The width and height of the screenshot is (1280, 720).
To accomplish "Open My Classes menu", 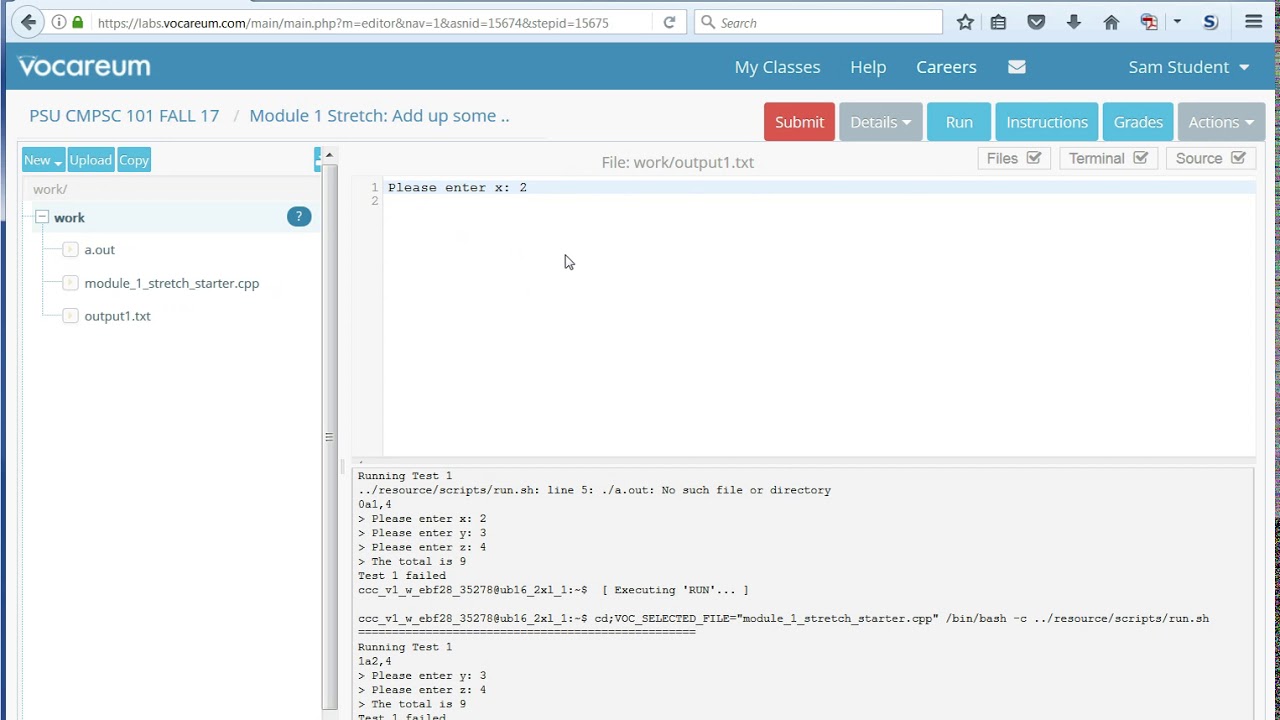I will [x=777, y=67].
